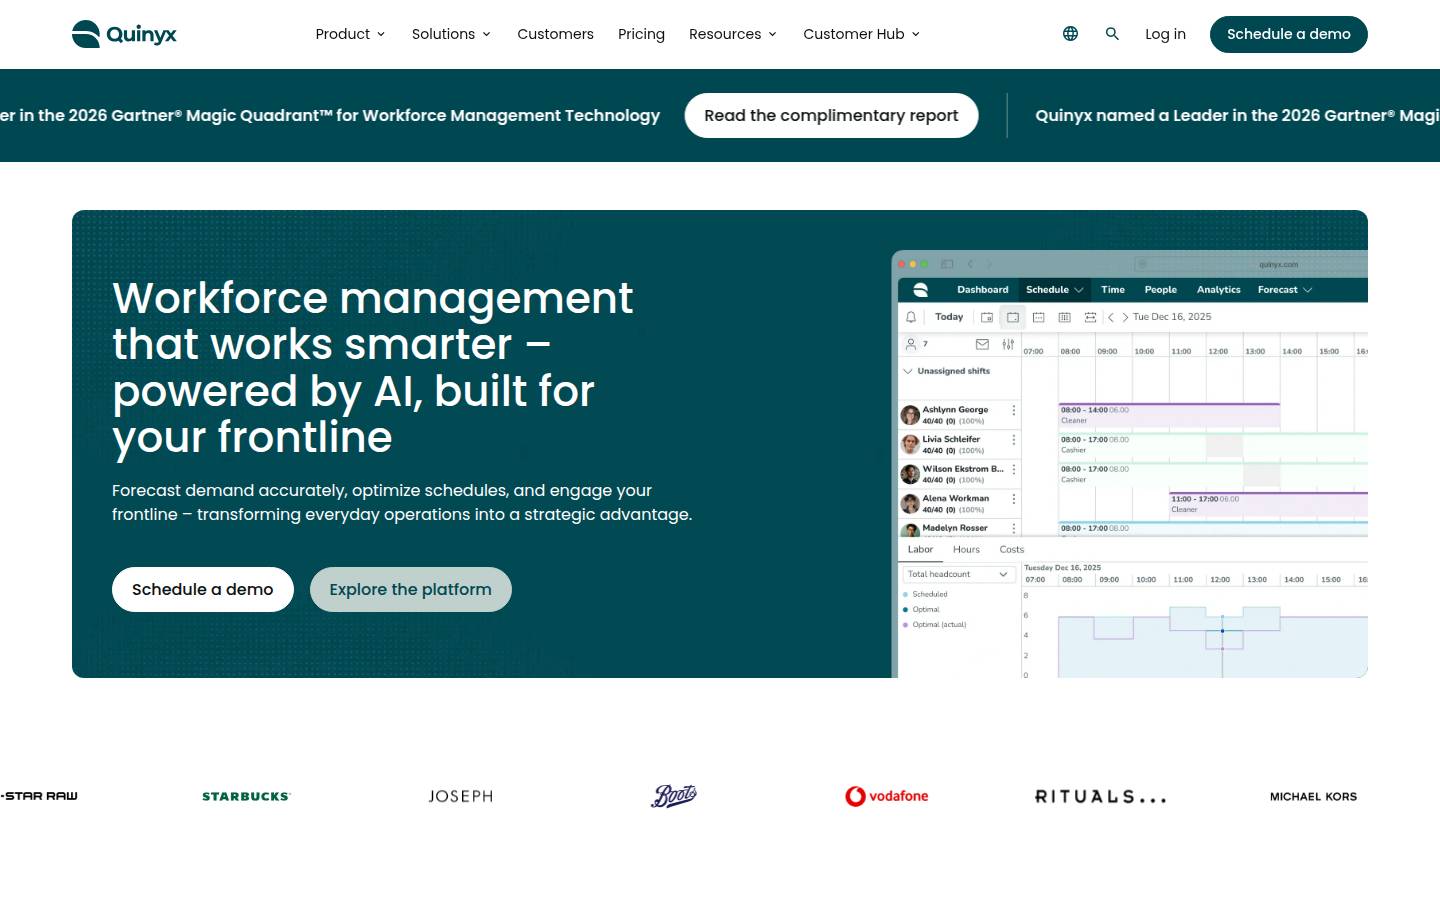Click the Starbucks customer logo
This screenshot has width=1440, height=900.
pyautogui.click(x=246, y=797)
